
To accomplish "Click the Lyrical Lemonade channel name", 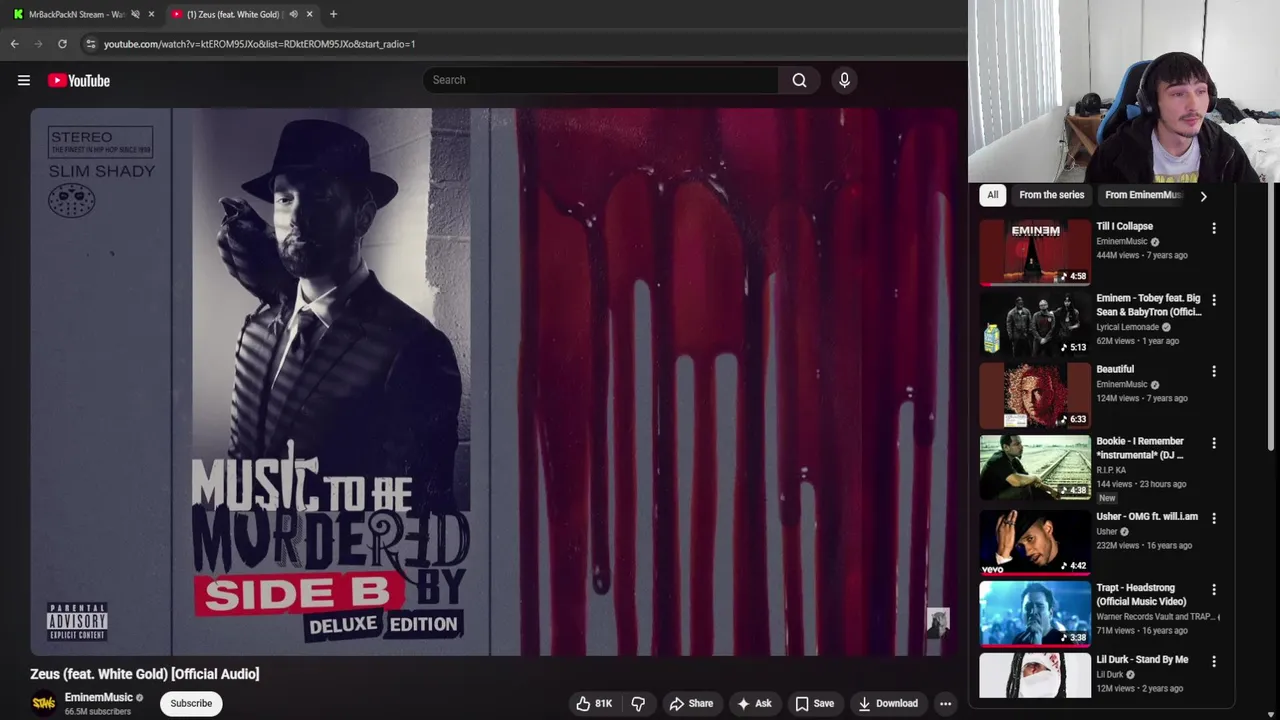I will (1127, 327).
